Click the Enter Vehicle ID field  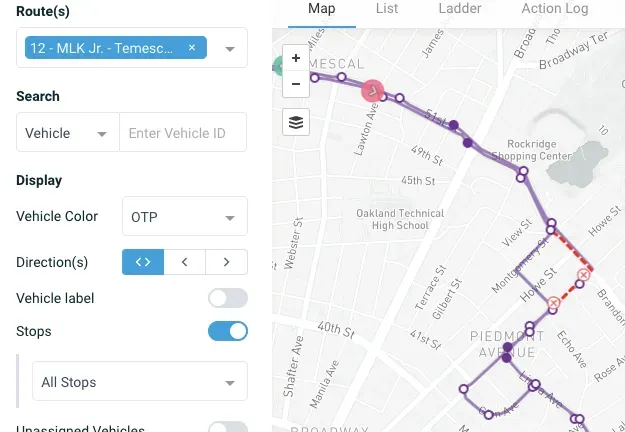tap(182, 133)
